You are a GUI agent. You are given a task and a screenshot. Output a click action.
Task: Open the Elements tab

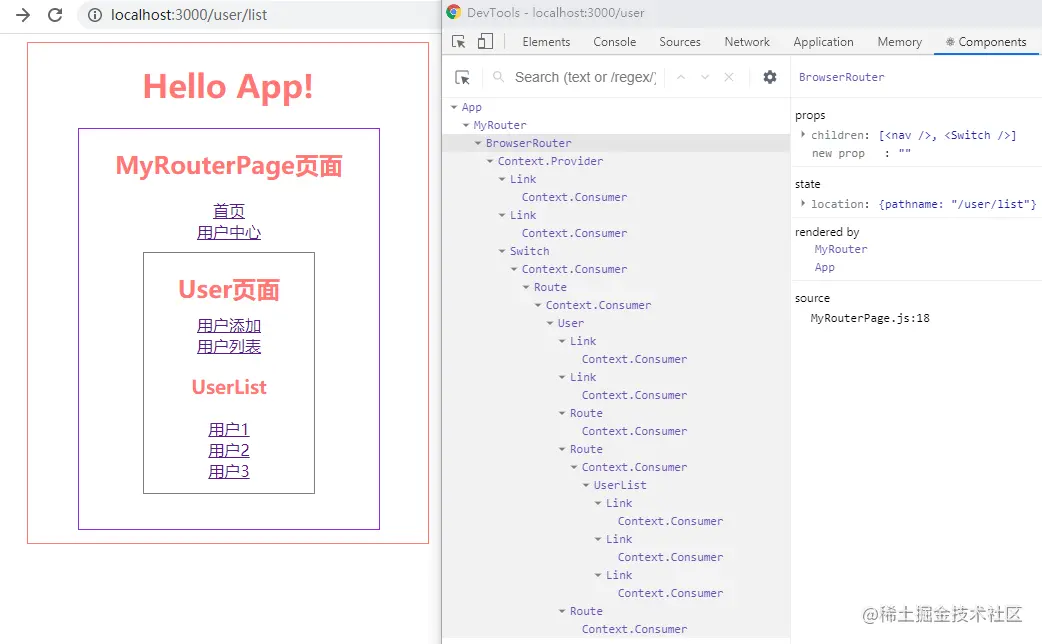pyautogui.click(x=546, y=42)
